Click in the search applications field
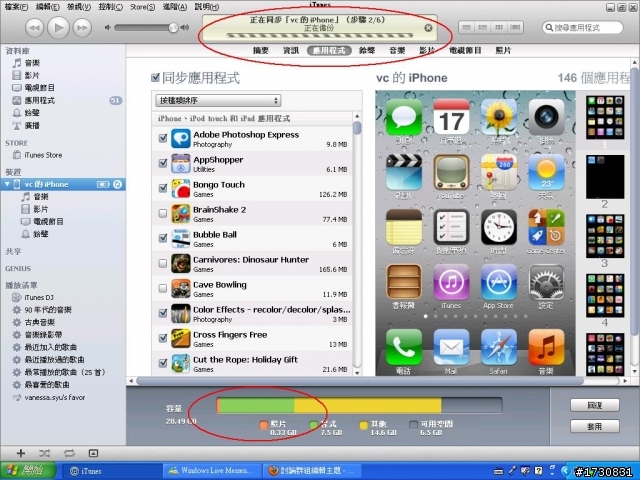The image size is (640, 480). click(x=582, y=28)
